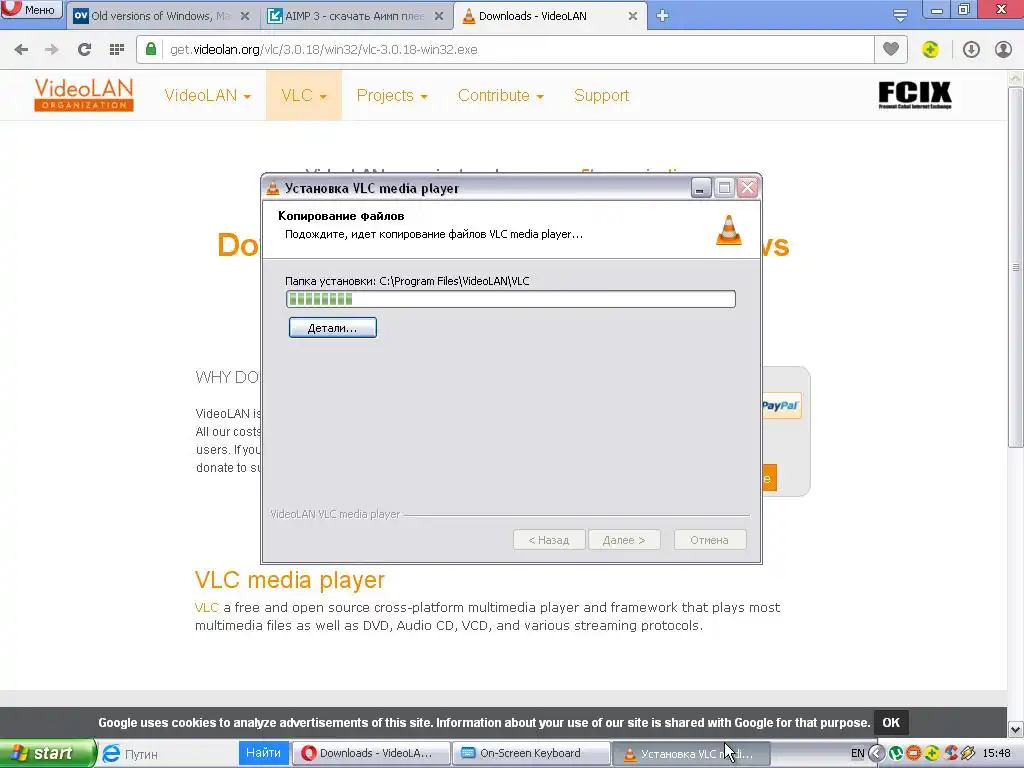Expand the Contribute navigation dropdown
This screenshot has height=768, width=1024.
pos(501,95)
